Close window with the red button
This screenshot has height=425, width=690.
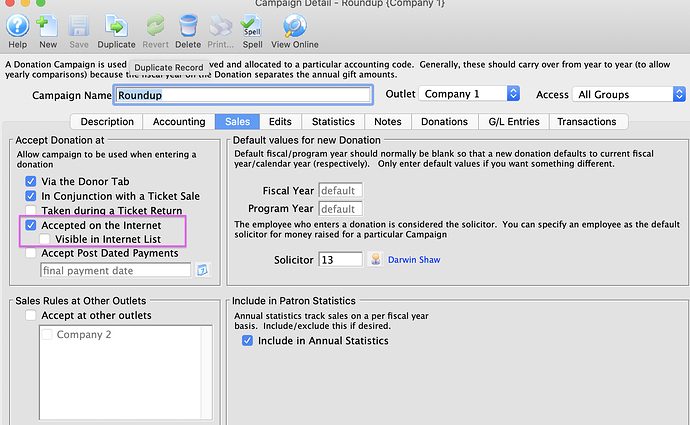[x=9, y=2]
